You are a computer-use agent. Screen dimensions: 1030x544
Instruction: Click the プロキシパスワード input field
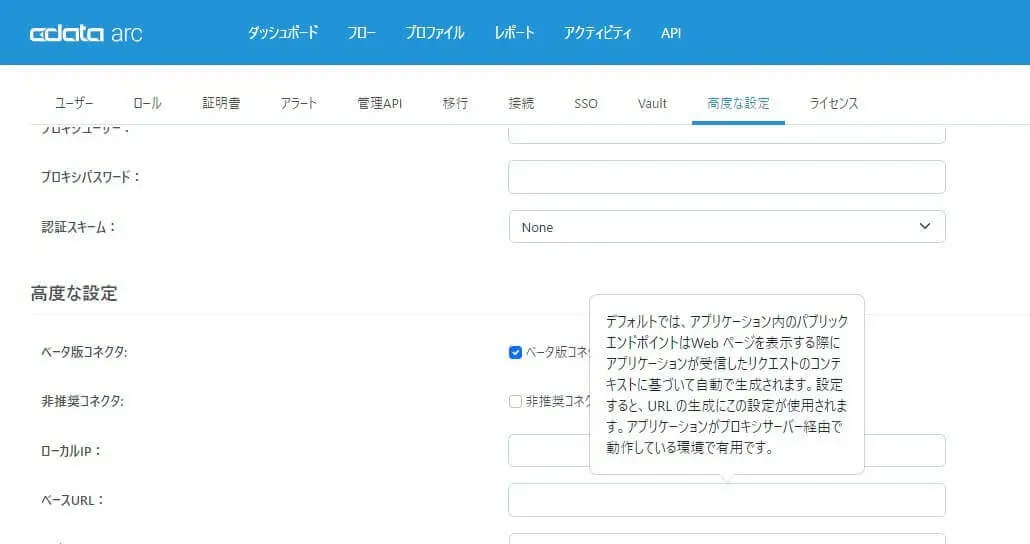tap(727, 177)
